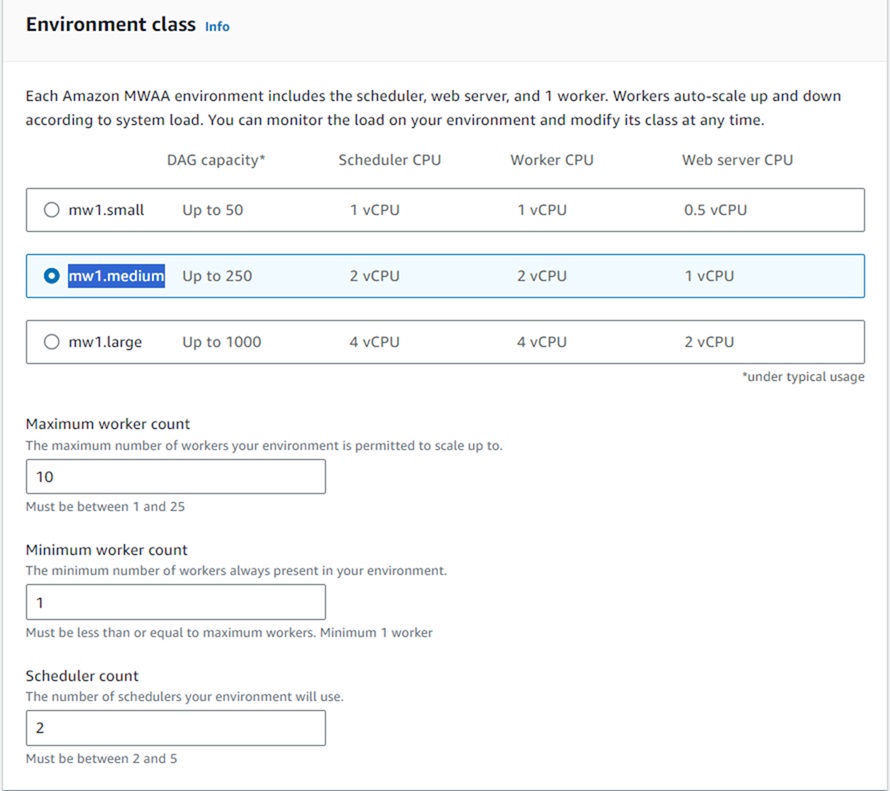Click the Environment class heading
This screenshot has height=791, width=890.
tap(110, 25)
